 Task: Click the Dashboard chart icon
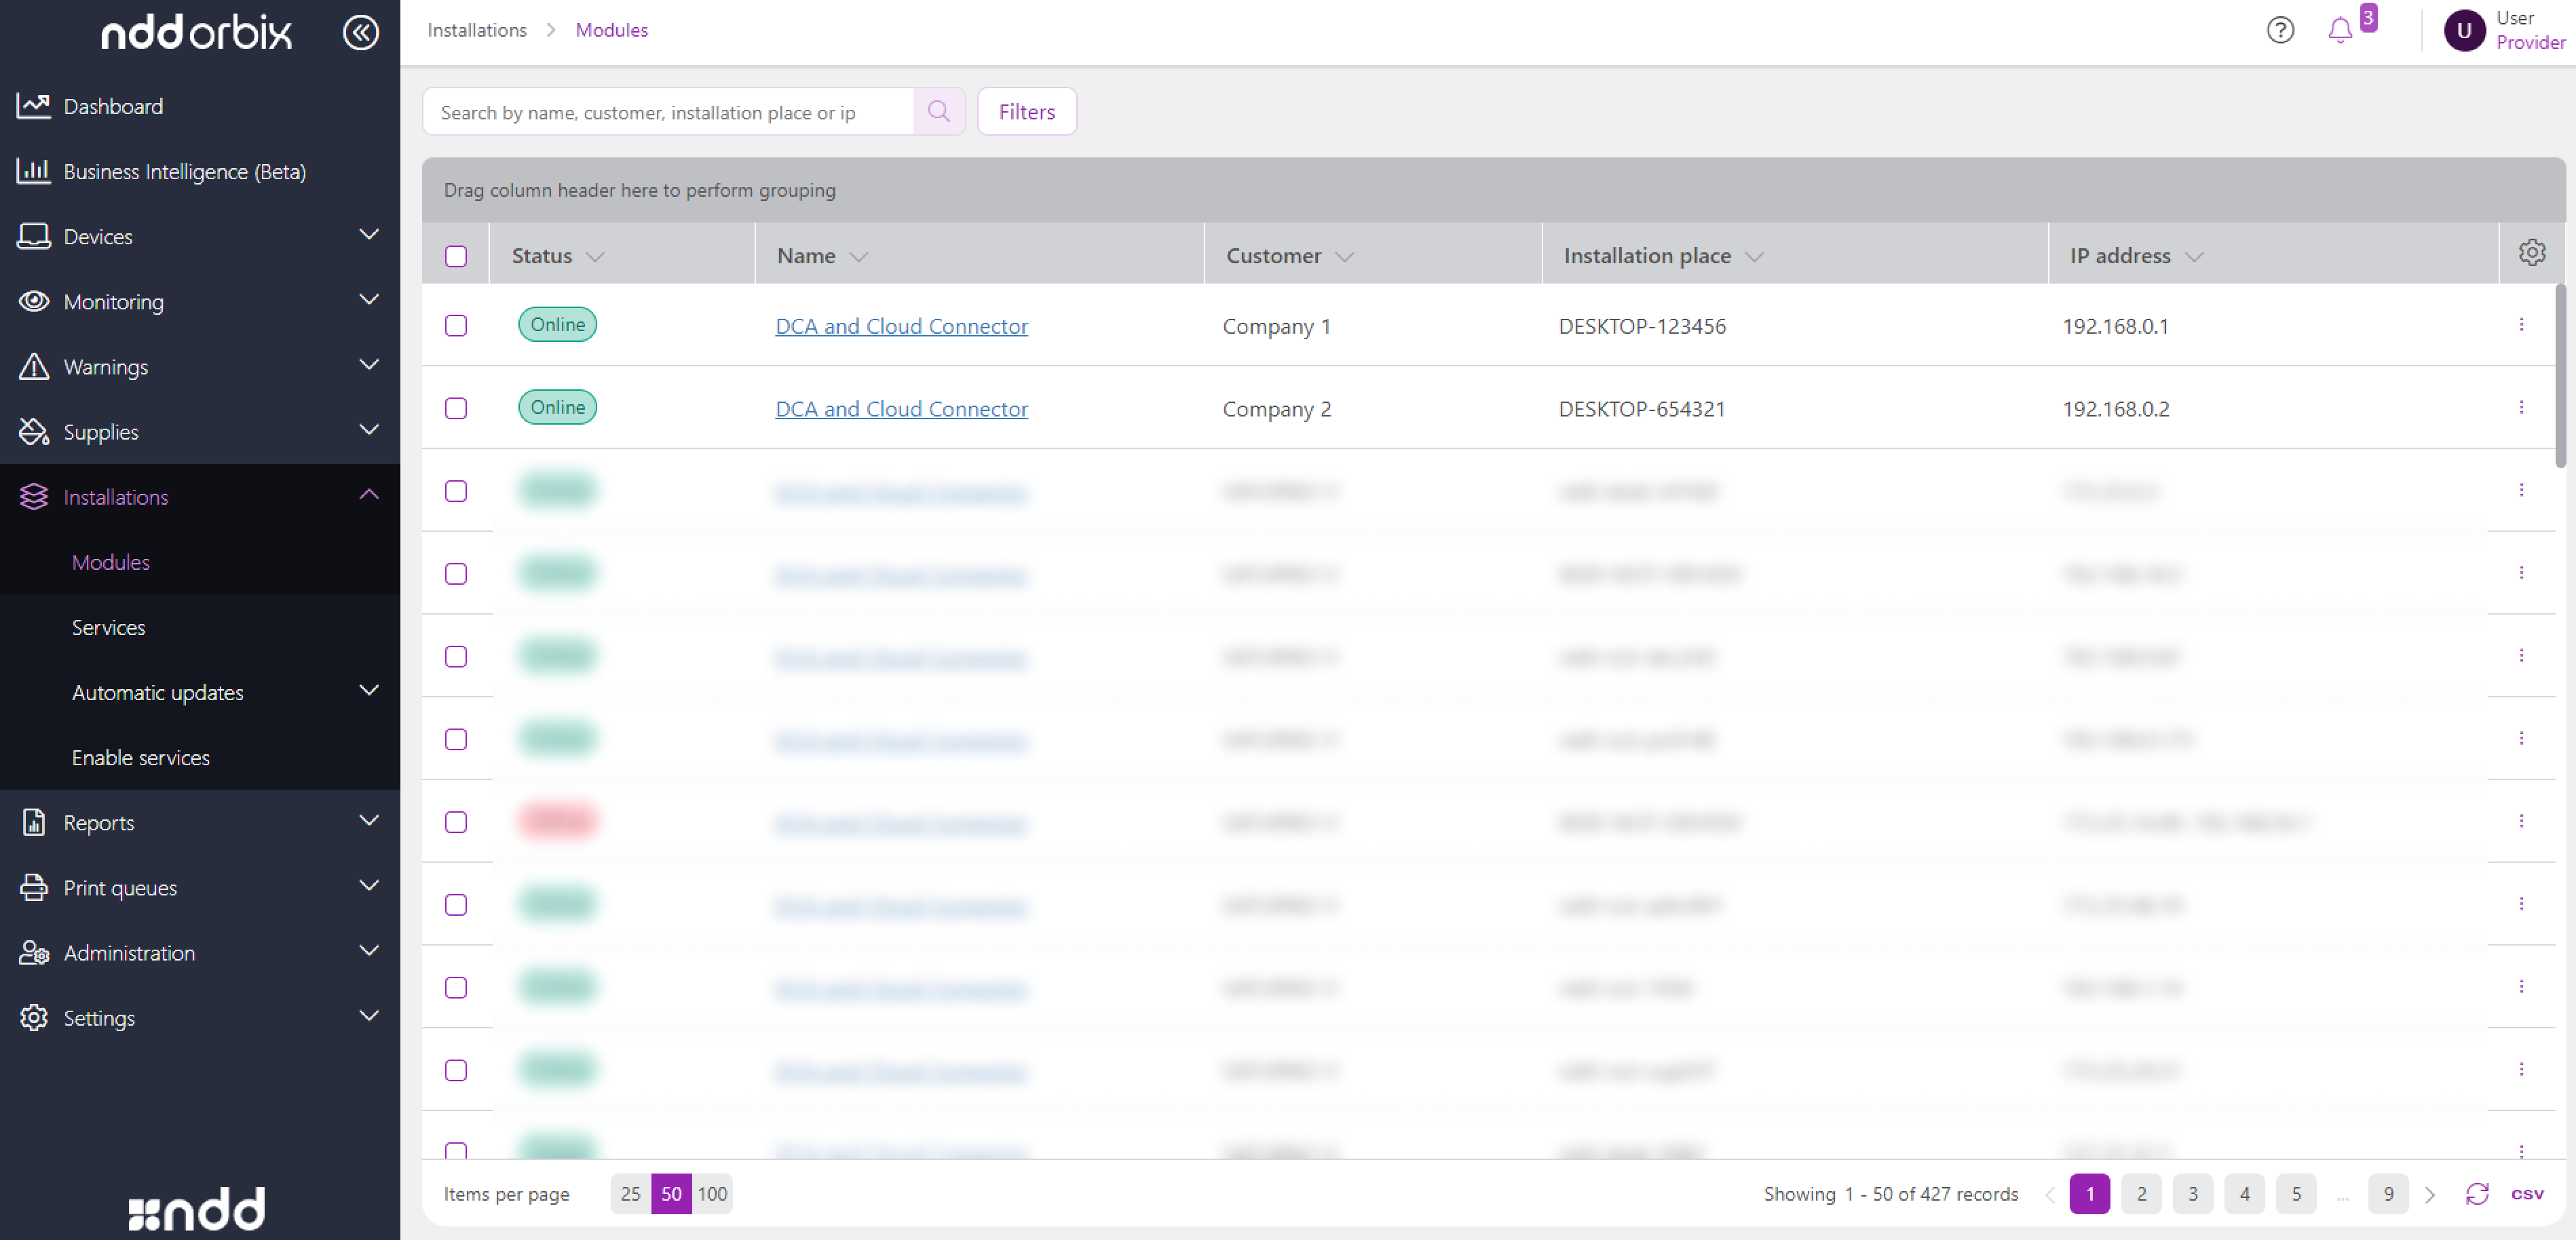click(x=34, y=106)
